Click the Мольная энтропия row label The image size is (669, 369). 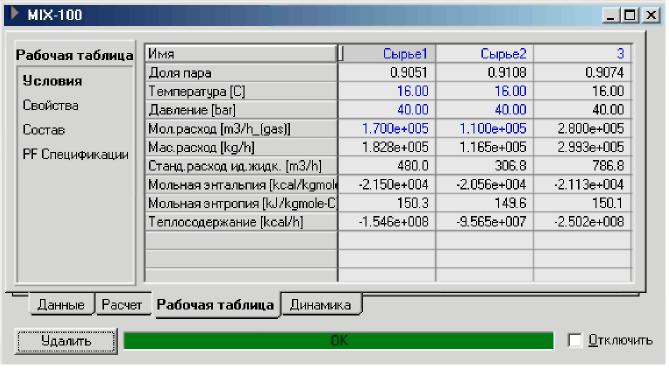[241, 203]
